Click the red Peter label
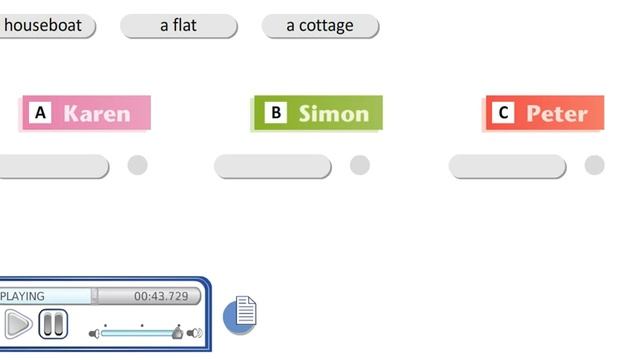 (543, 113)
